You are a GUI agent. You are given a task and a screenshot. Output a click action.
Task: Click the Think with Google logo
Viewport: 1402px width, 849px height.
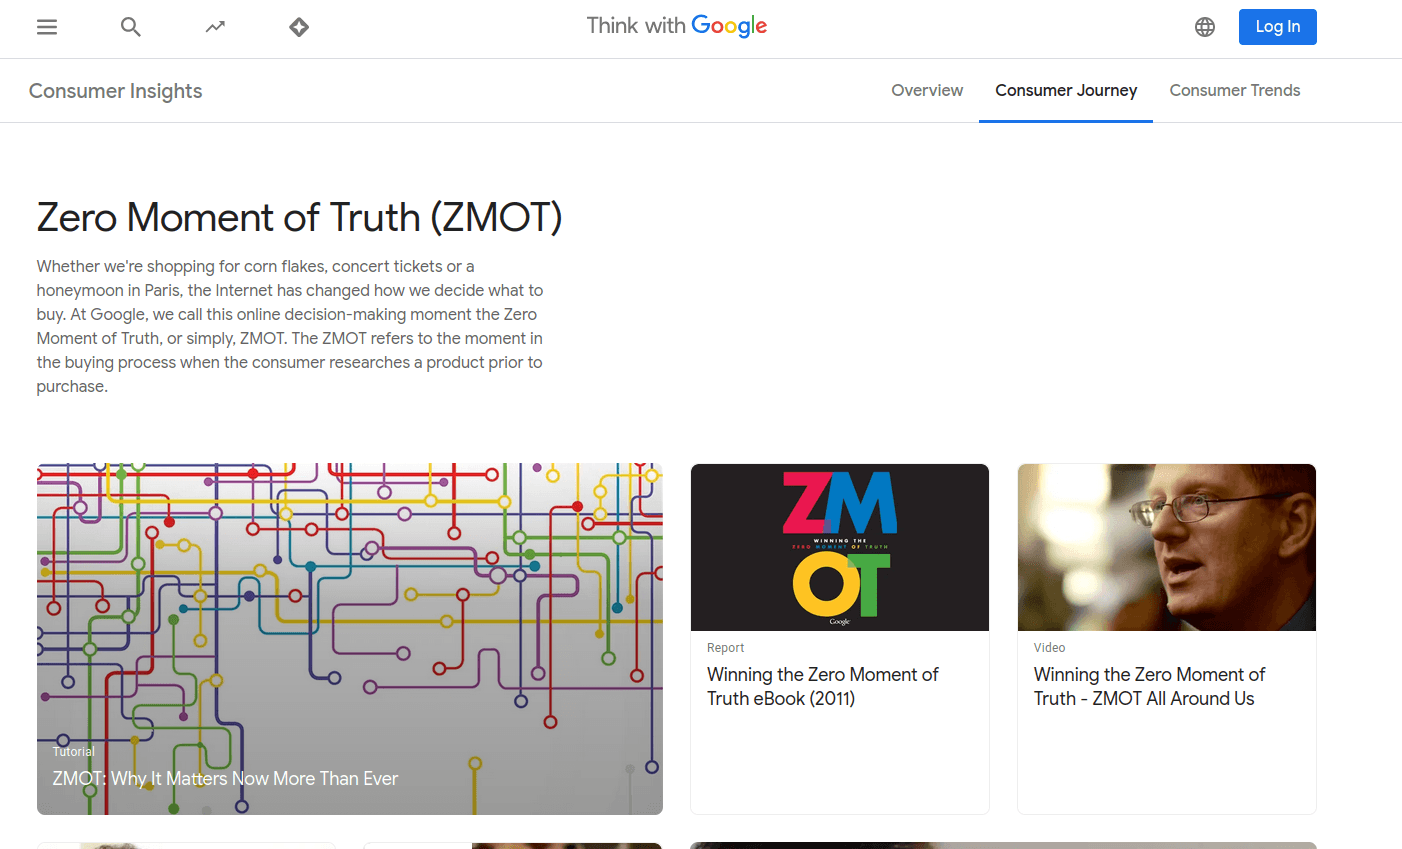[x=677, y=26]
